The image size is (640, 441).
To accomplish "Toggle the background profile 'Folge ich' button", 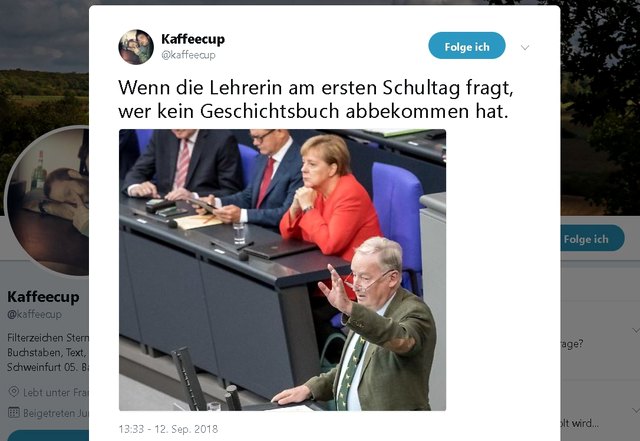I will [591, 239].
